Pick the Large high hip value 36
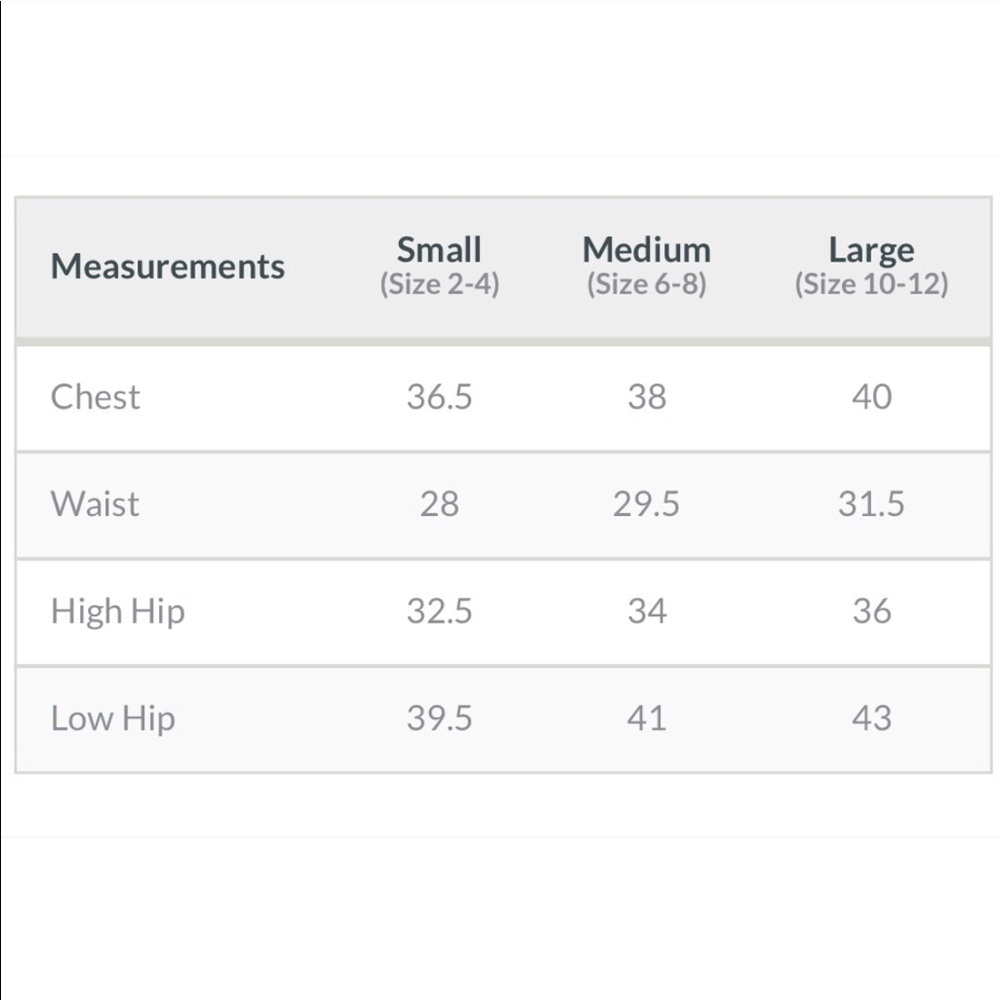The height and width of the screenshot is (1000, 1000). [x=871, y=611]
